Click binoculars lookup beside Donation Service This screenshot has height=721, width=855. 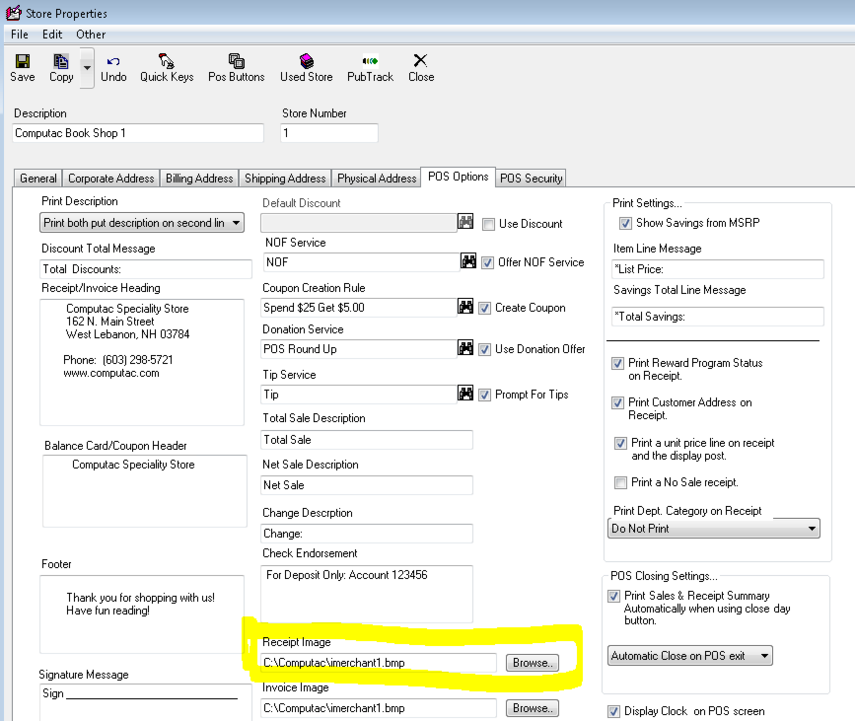click(465, 347)
